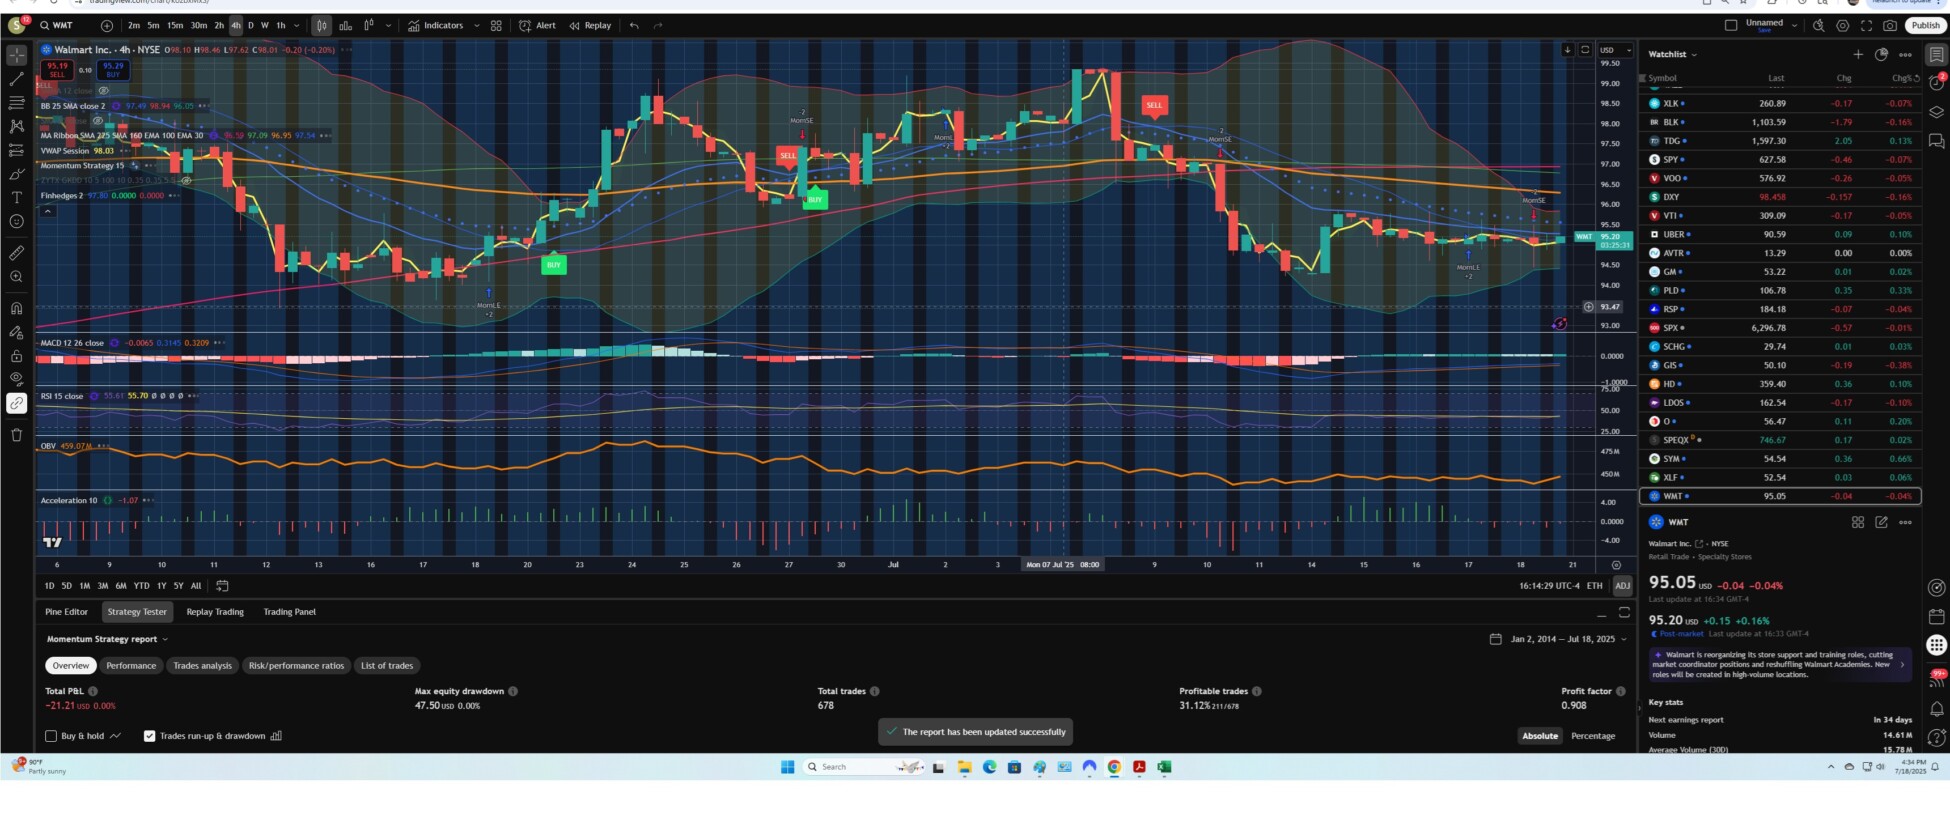Viewport: 1950px width, 816px height.
Task: Open File Explorer from the taskbar
Action: 964,767
